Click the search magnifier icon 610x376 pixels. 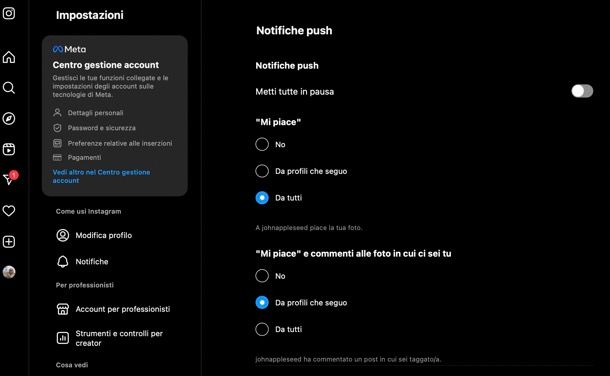click(9, 88)
